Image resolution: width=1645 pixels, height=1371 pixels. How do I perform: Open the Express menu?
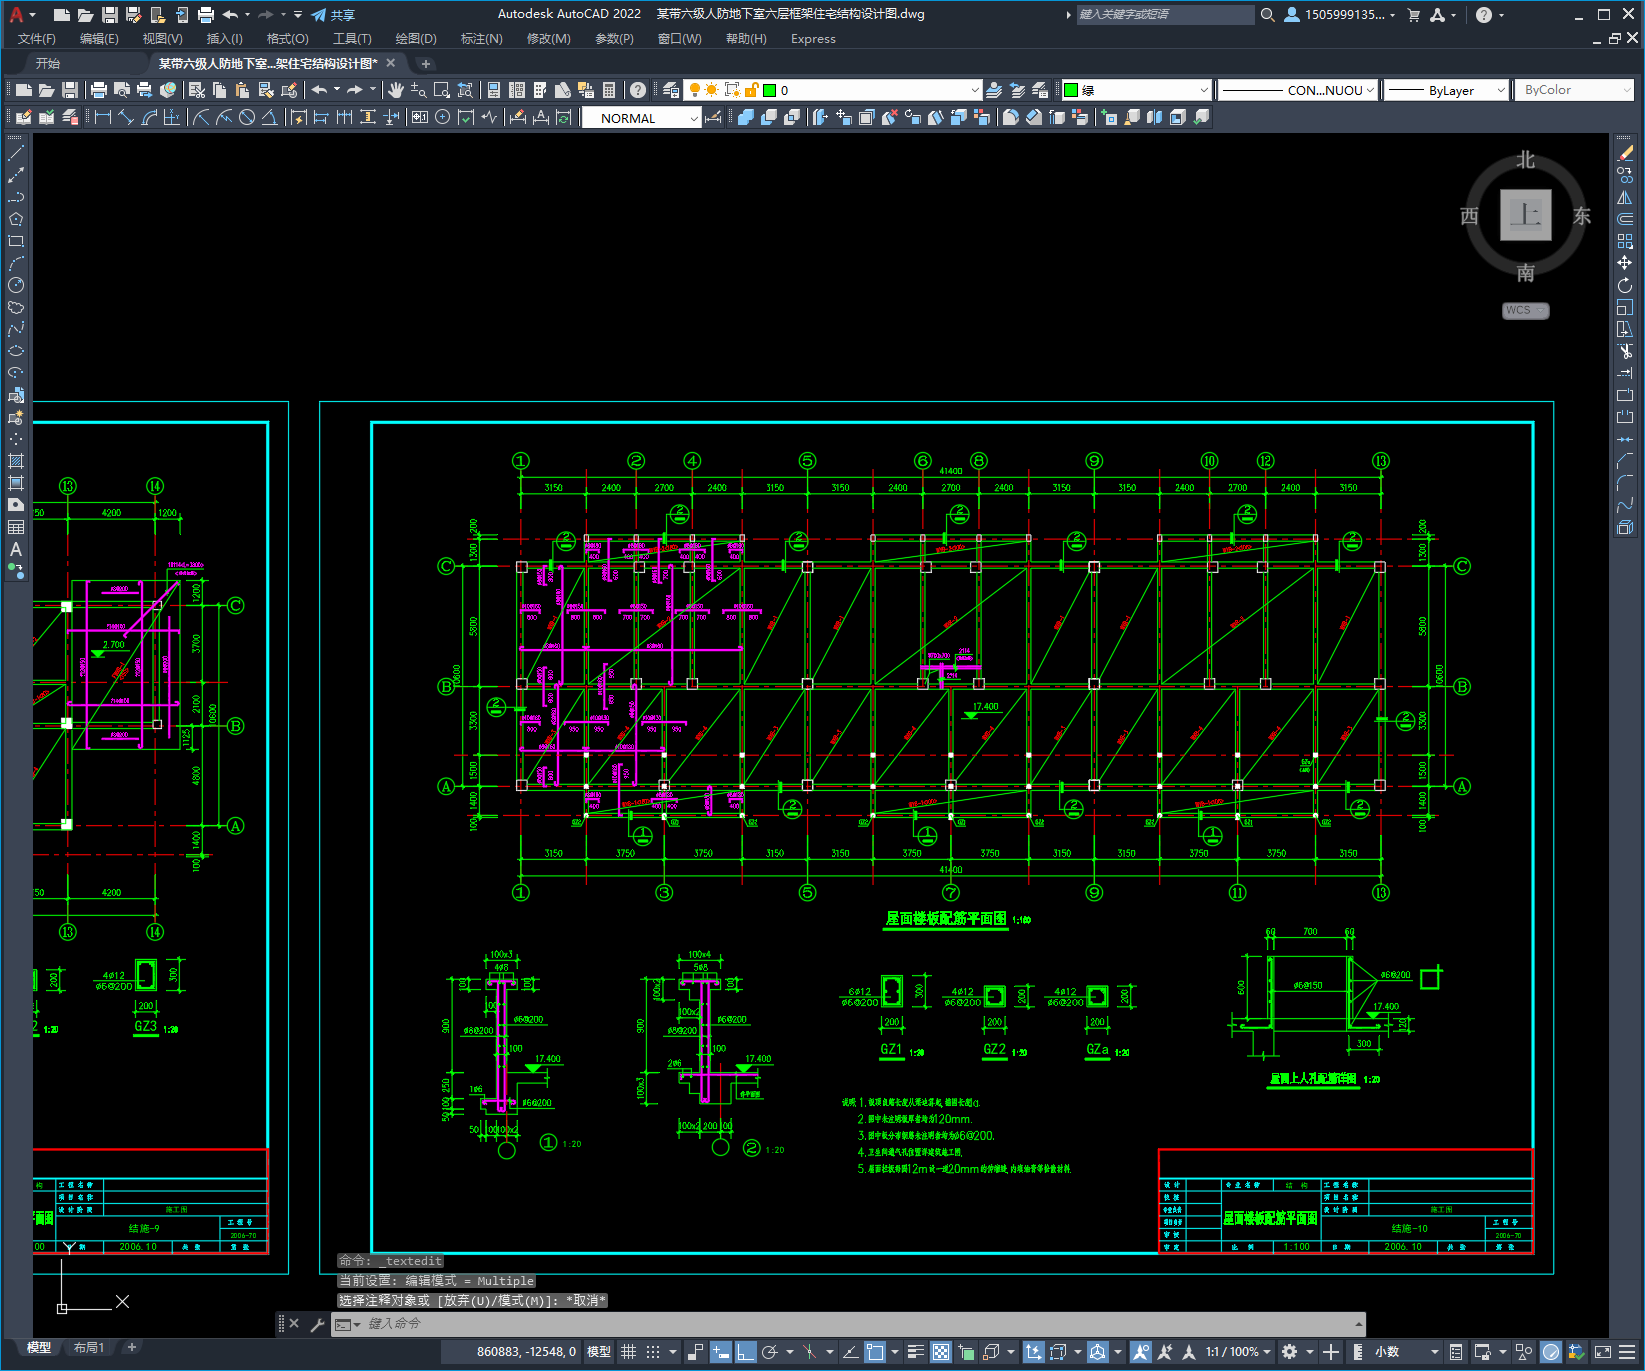[813, 39]
